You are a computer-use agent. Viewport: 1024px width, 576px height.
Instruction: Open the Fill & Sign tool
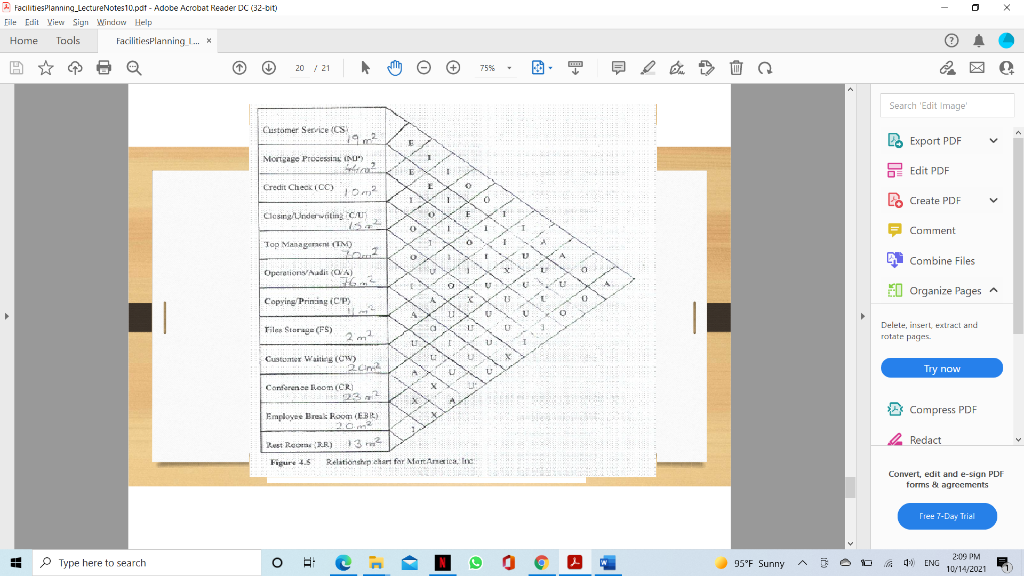click(676, 67)
